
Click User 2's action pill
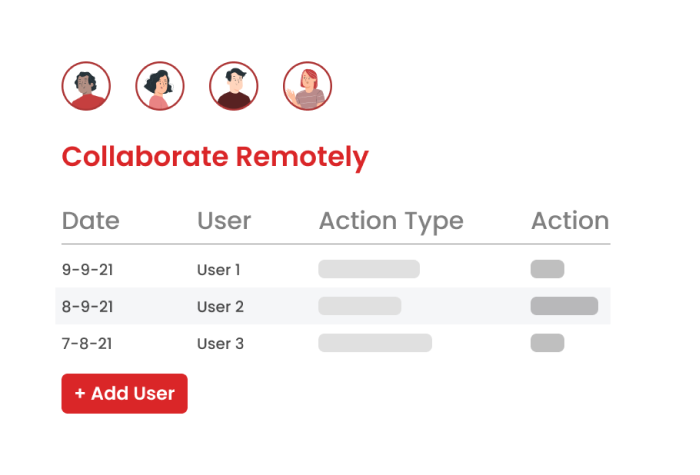[x=564, y=306]
